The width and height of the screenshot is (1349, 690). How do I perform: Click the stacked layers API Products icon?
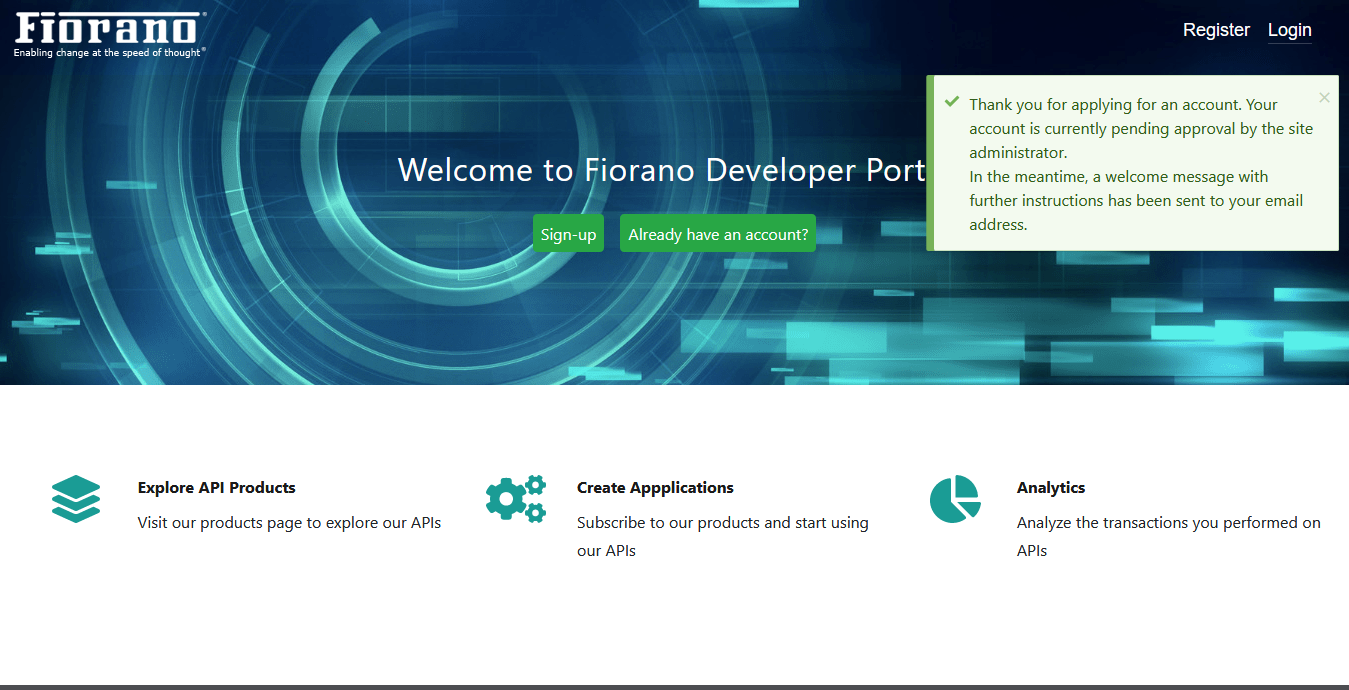coord(76,499)
